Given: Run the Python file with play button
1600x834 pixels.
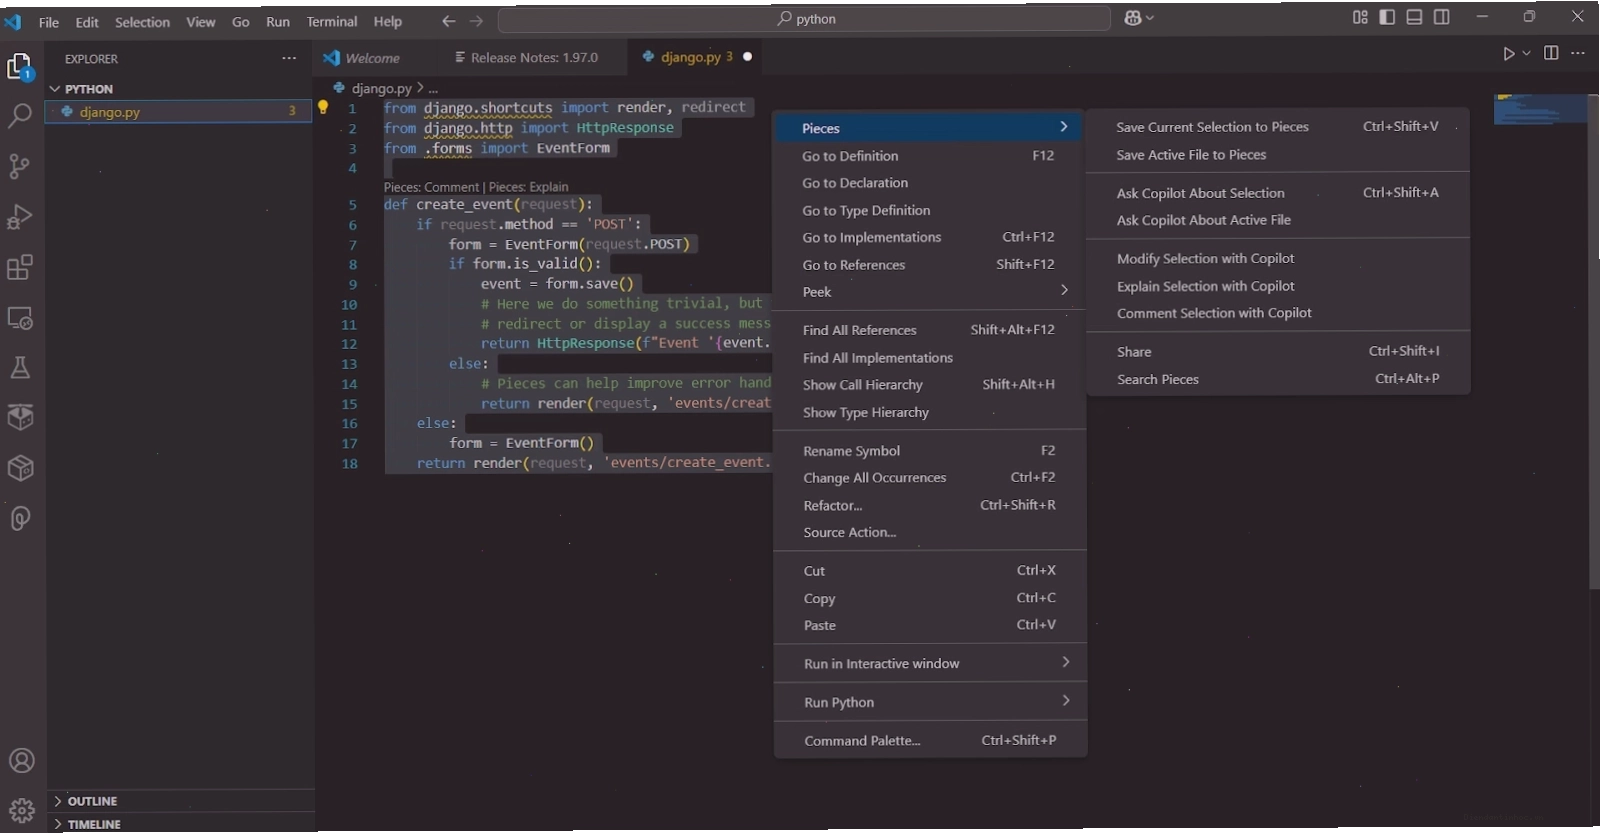Looking at the screenshot, I should point(1508,54).
